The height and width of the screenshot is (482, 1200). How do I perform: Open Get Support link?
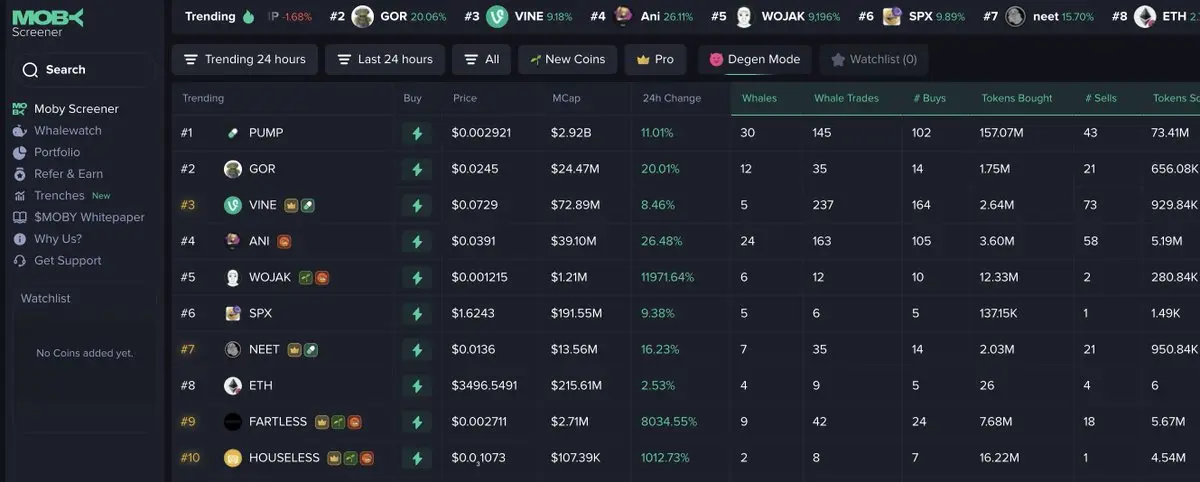67,261
